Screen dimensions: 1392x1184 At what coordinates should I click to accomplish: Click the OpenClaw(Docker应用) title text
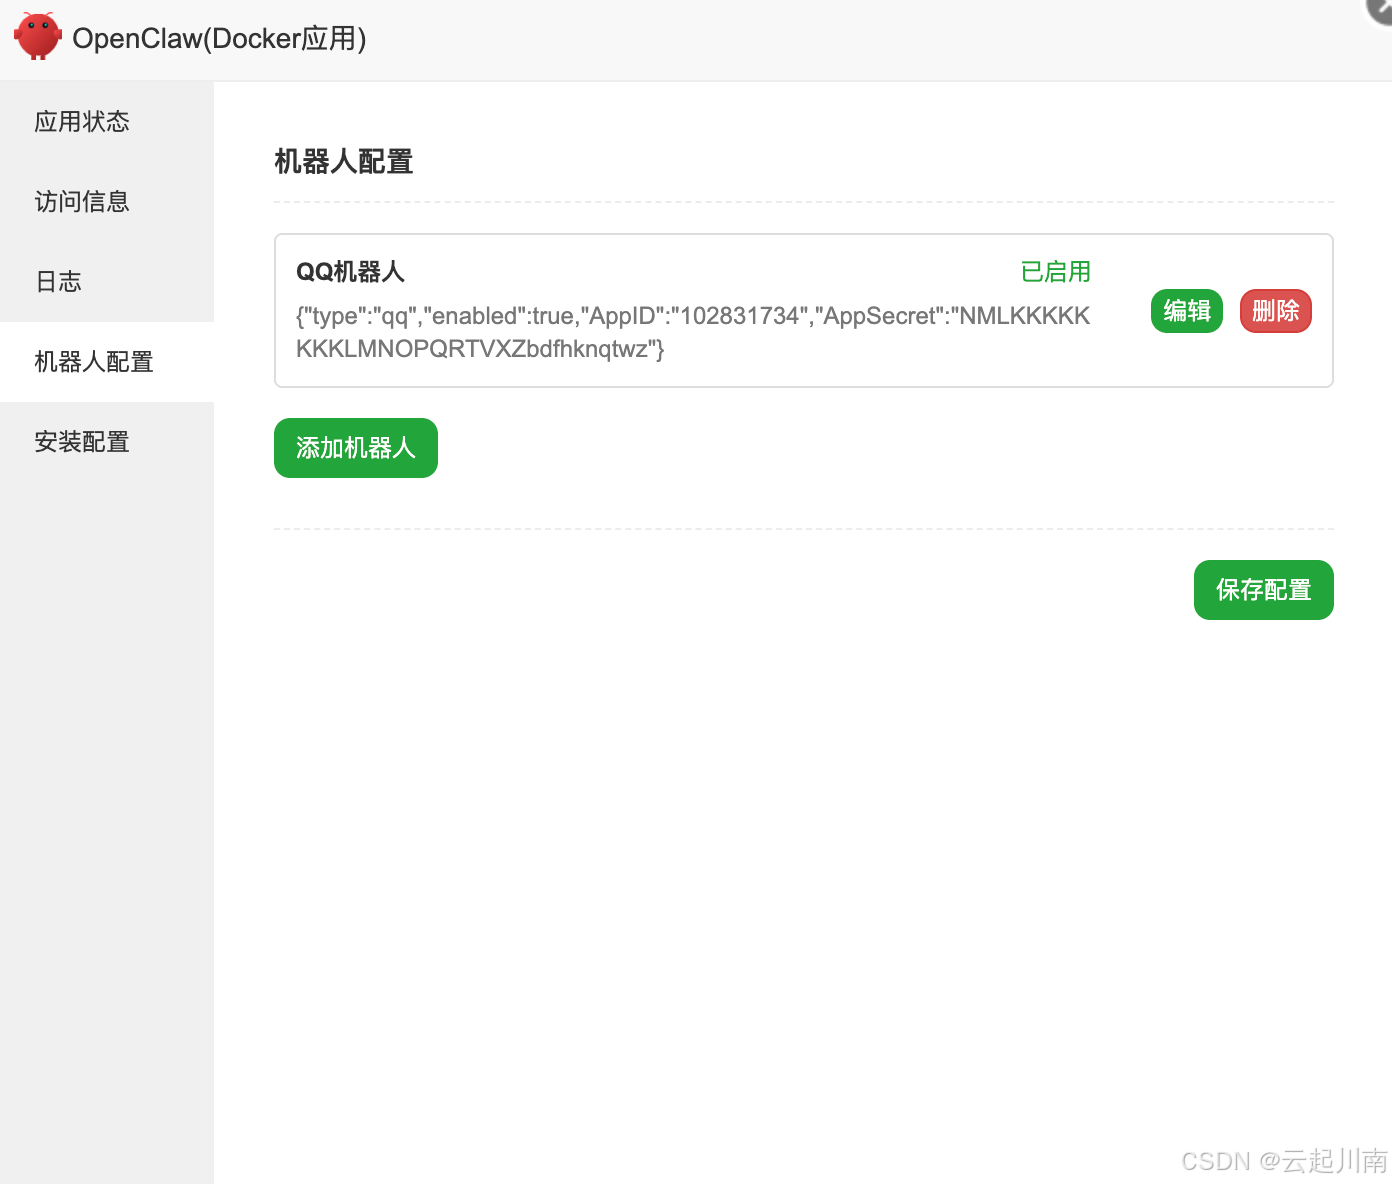coord(221,38)
